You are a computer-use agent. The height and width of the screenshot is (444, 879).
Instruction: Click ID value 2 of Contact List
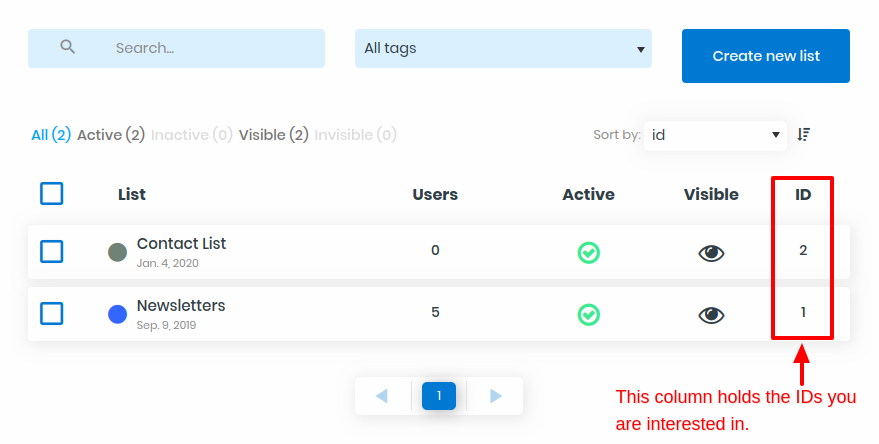pos(803,251)
